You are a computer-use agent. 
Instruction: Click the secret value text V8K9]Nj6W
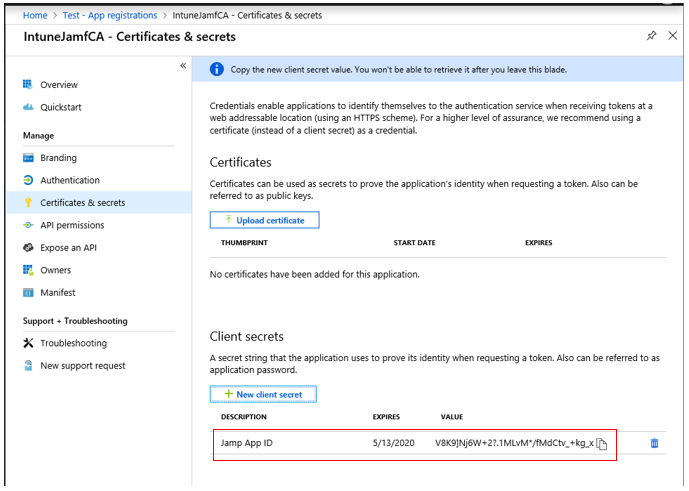coord(514,443)
